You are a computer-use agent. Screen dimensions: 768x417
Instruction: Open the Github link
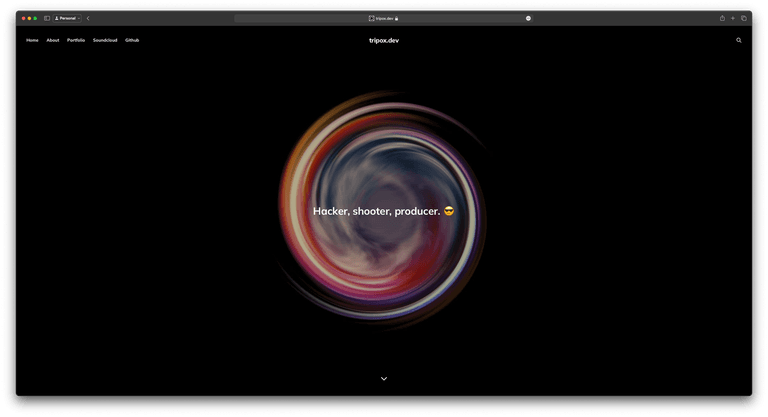click(132, 40)
